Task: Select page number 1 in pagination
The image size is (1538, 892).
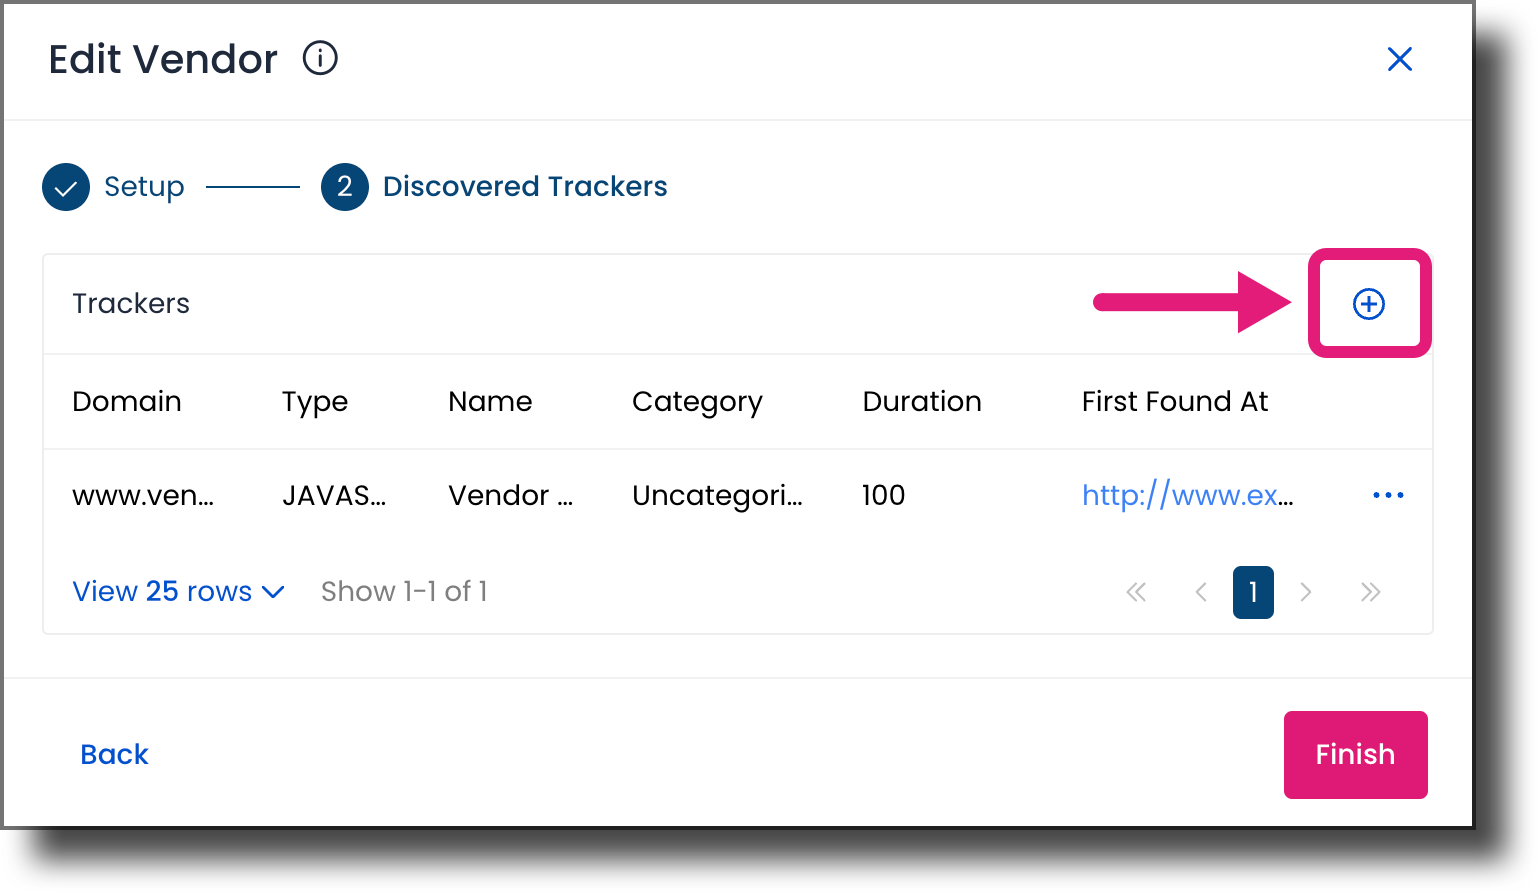Action: pyautogui.click(x=1253, y=592)
